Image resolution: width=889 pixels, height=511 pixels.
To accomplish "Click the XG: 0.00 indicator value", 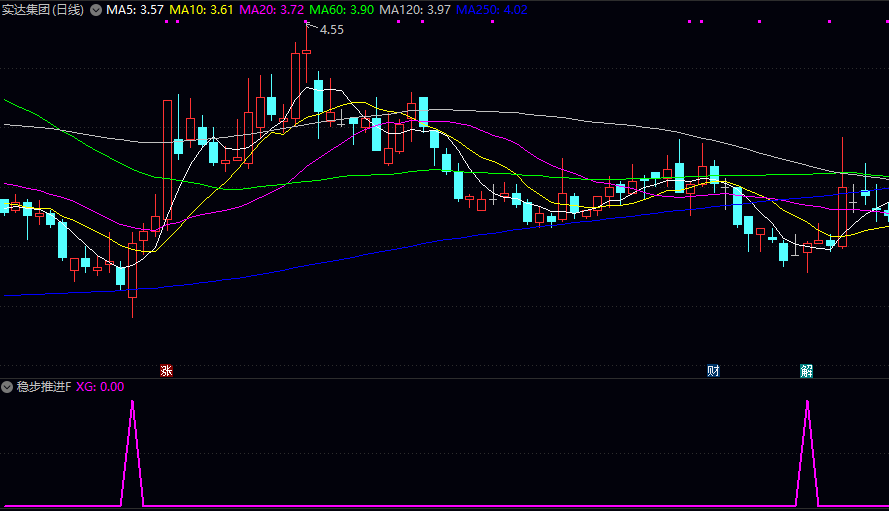I will click(x=100, y=387).
